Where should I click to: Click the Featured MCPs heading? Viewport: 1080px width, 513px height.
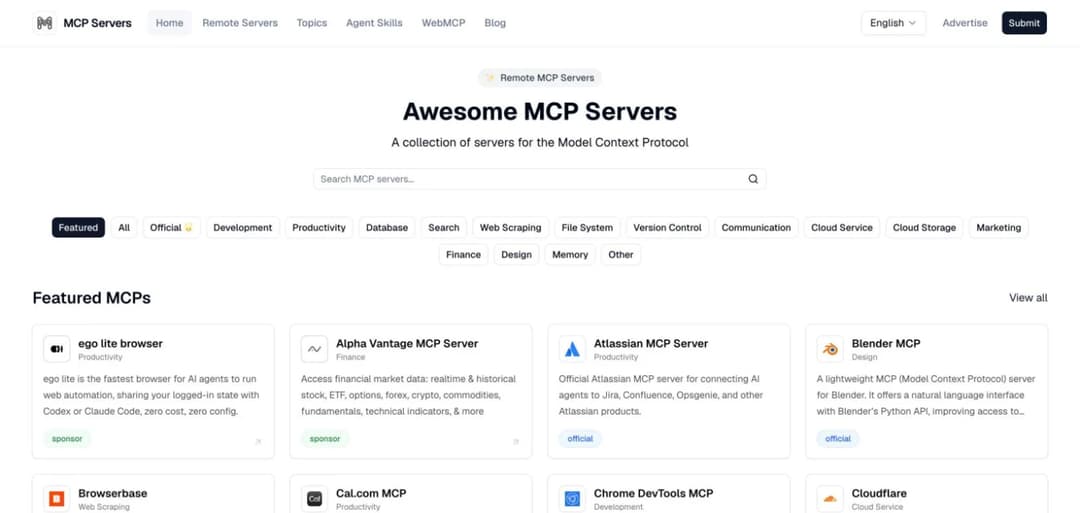92,297
